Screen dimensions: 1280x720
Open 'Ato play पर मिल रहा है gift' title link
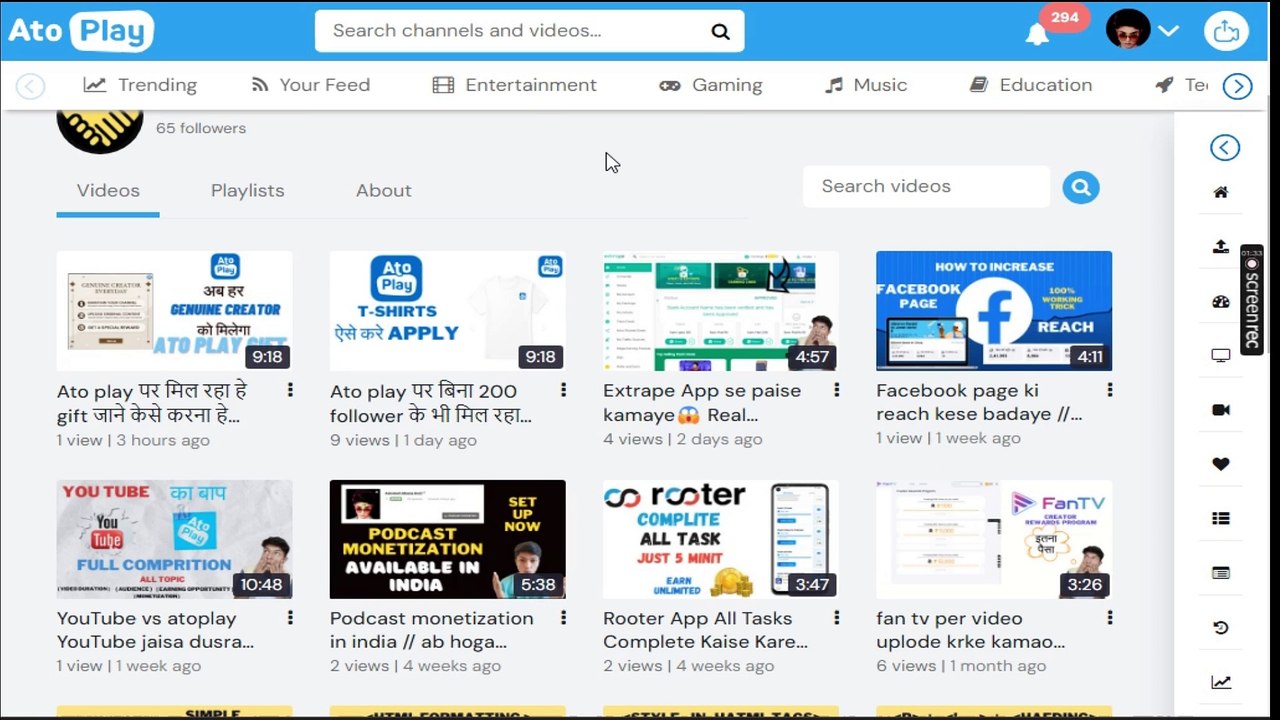coord(152,403)
